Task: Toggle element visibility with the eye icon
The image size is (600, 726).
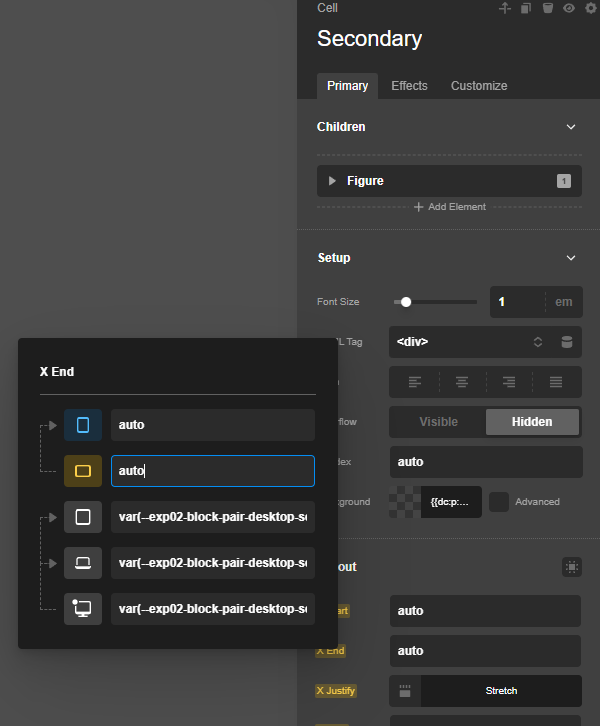Action: pyautogui.click(x=568, y=8)
